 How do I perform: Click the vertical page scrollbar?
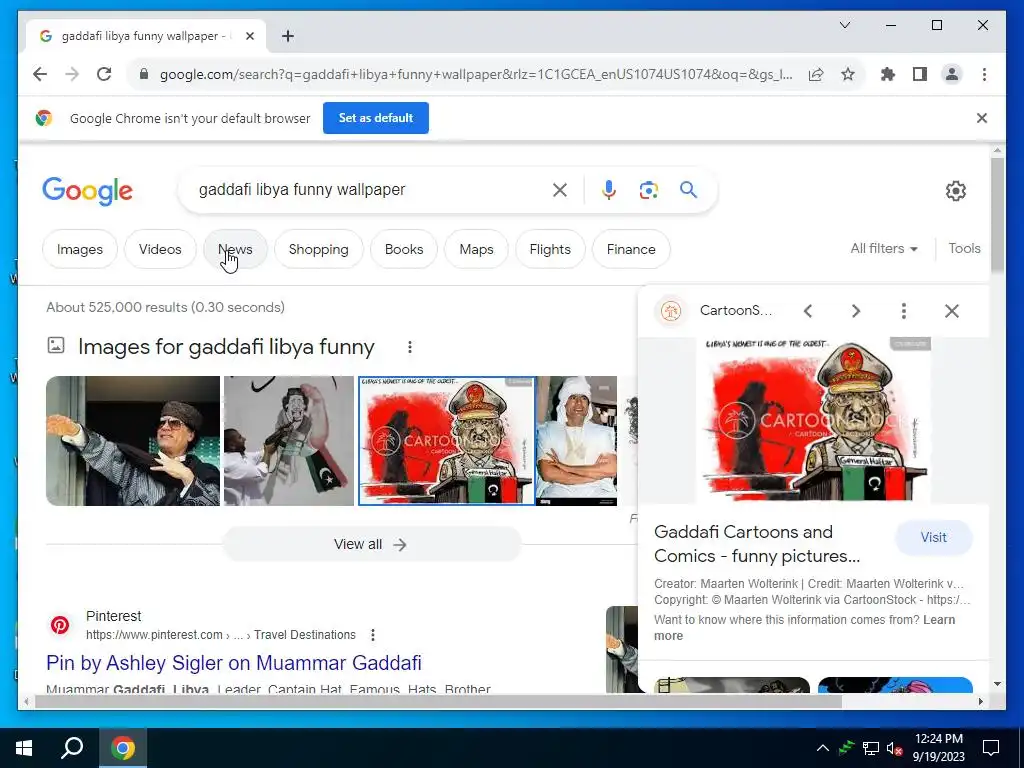(x=997, y=216)
